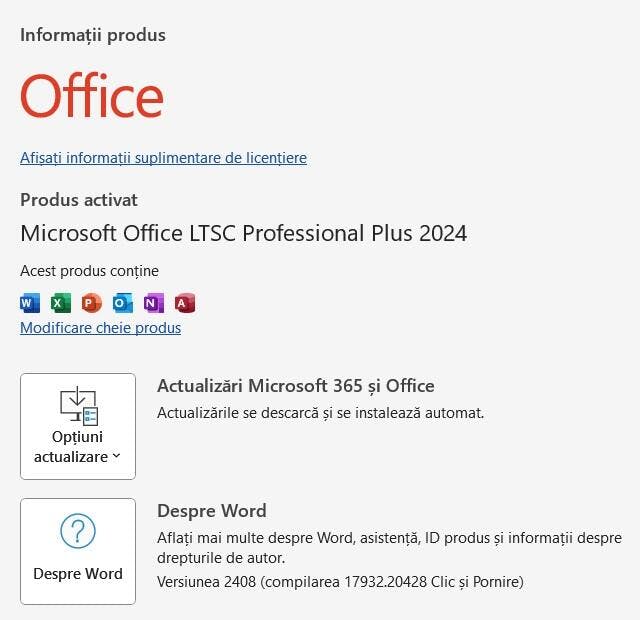
Task: Click the 'Actualizări Microsoft 365 și Office' heading
Action: click(296, 386)
